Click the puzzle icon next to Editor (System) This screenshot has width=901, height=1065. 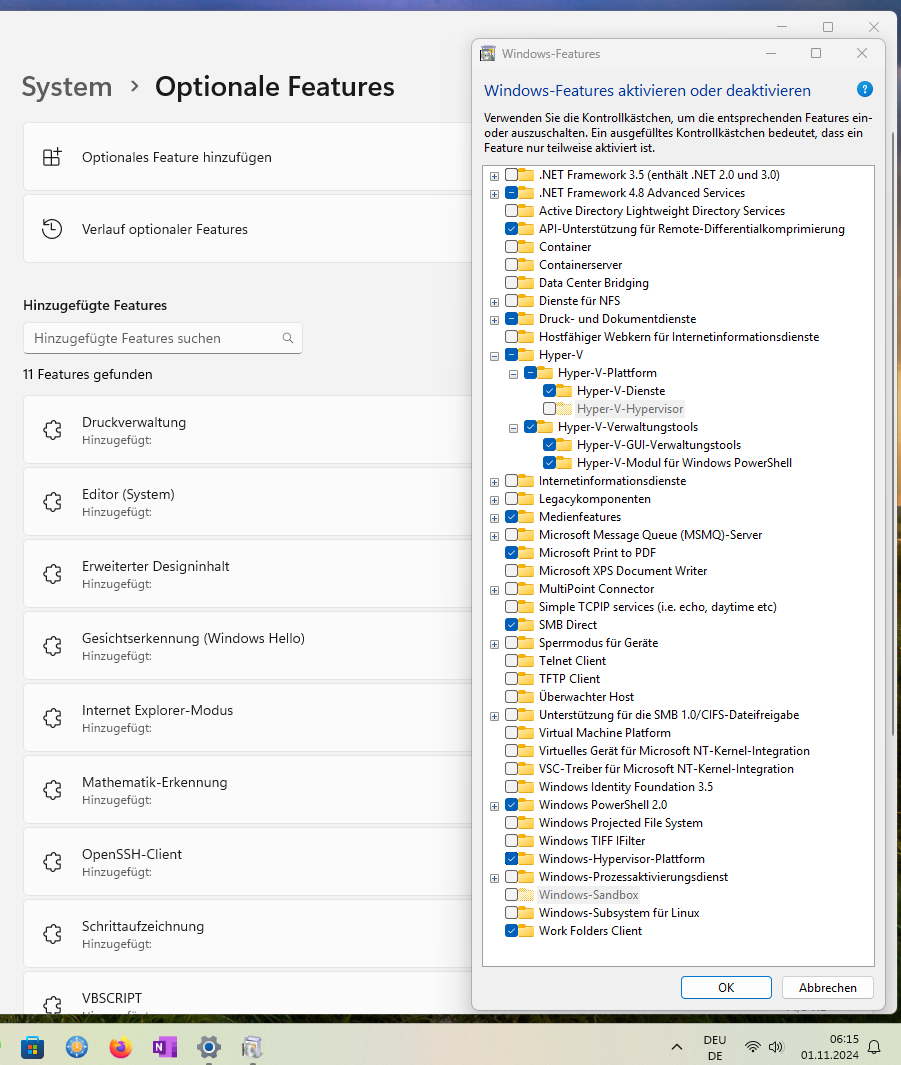pos(52,501)
